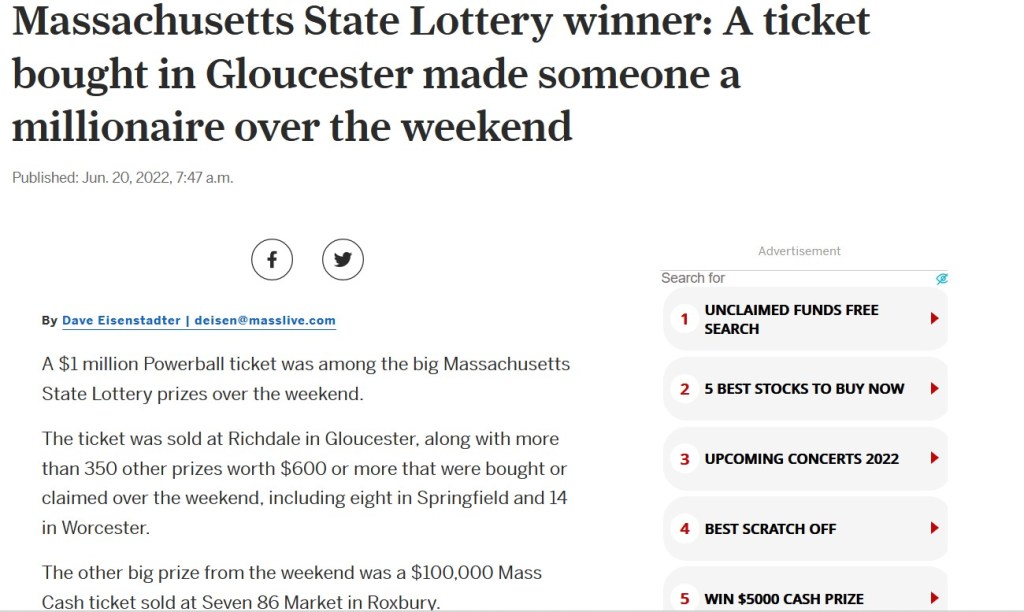
Task: Click red arrow beside Win $5000 Cash Prize
Action: [x=934, y=599]
